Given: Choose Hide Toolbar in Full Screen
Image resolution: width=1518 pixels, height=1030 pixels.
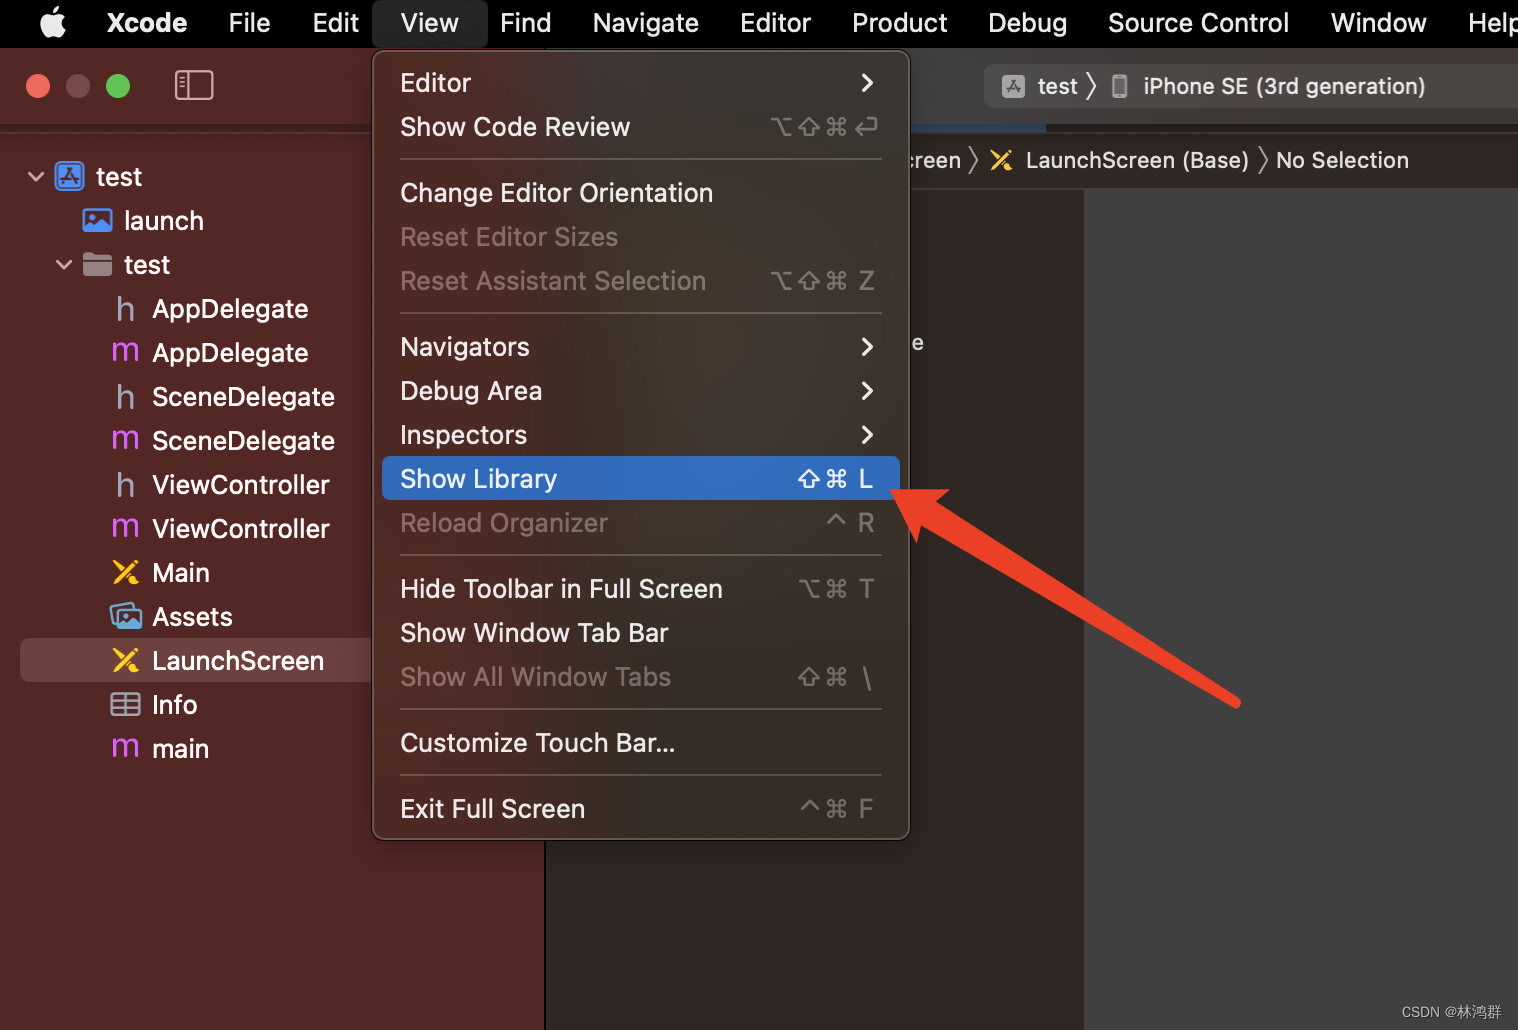Looking at the screenshot, I should 640,589.
